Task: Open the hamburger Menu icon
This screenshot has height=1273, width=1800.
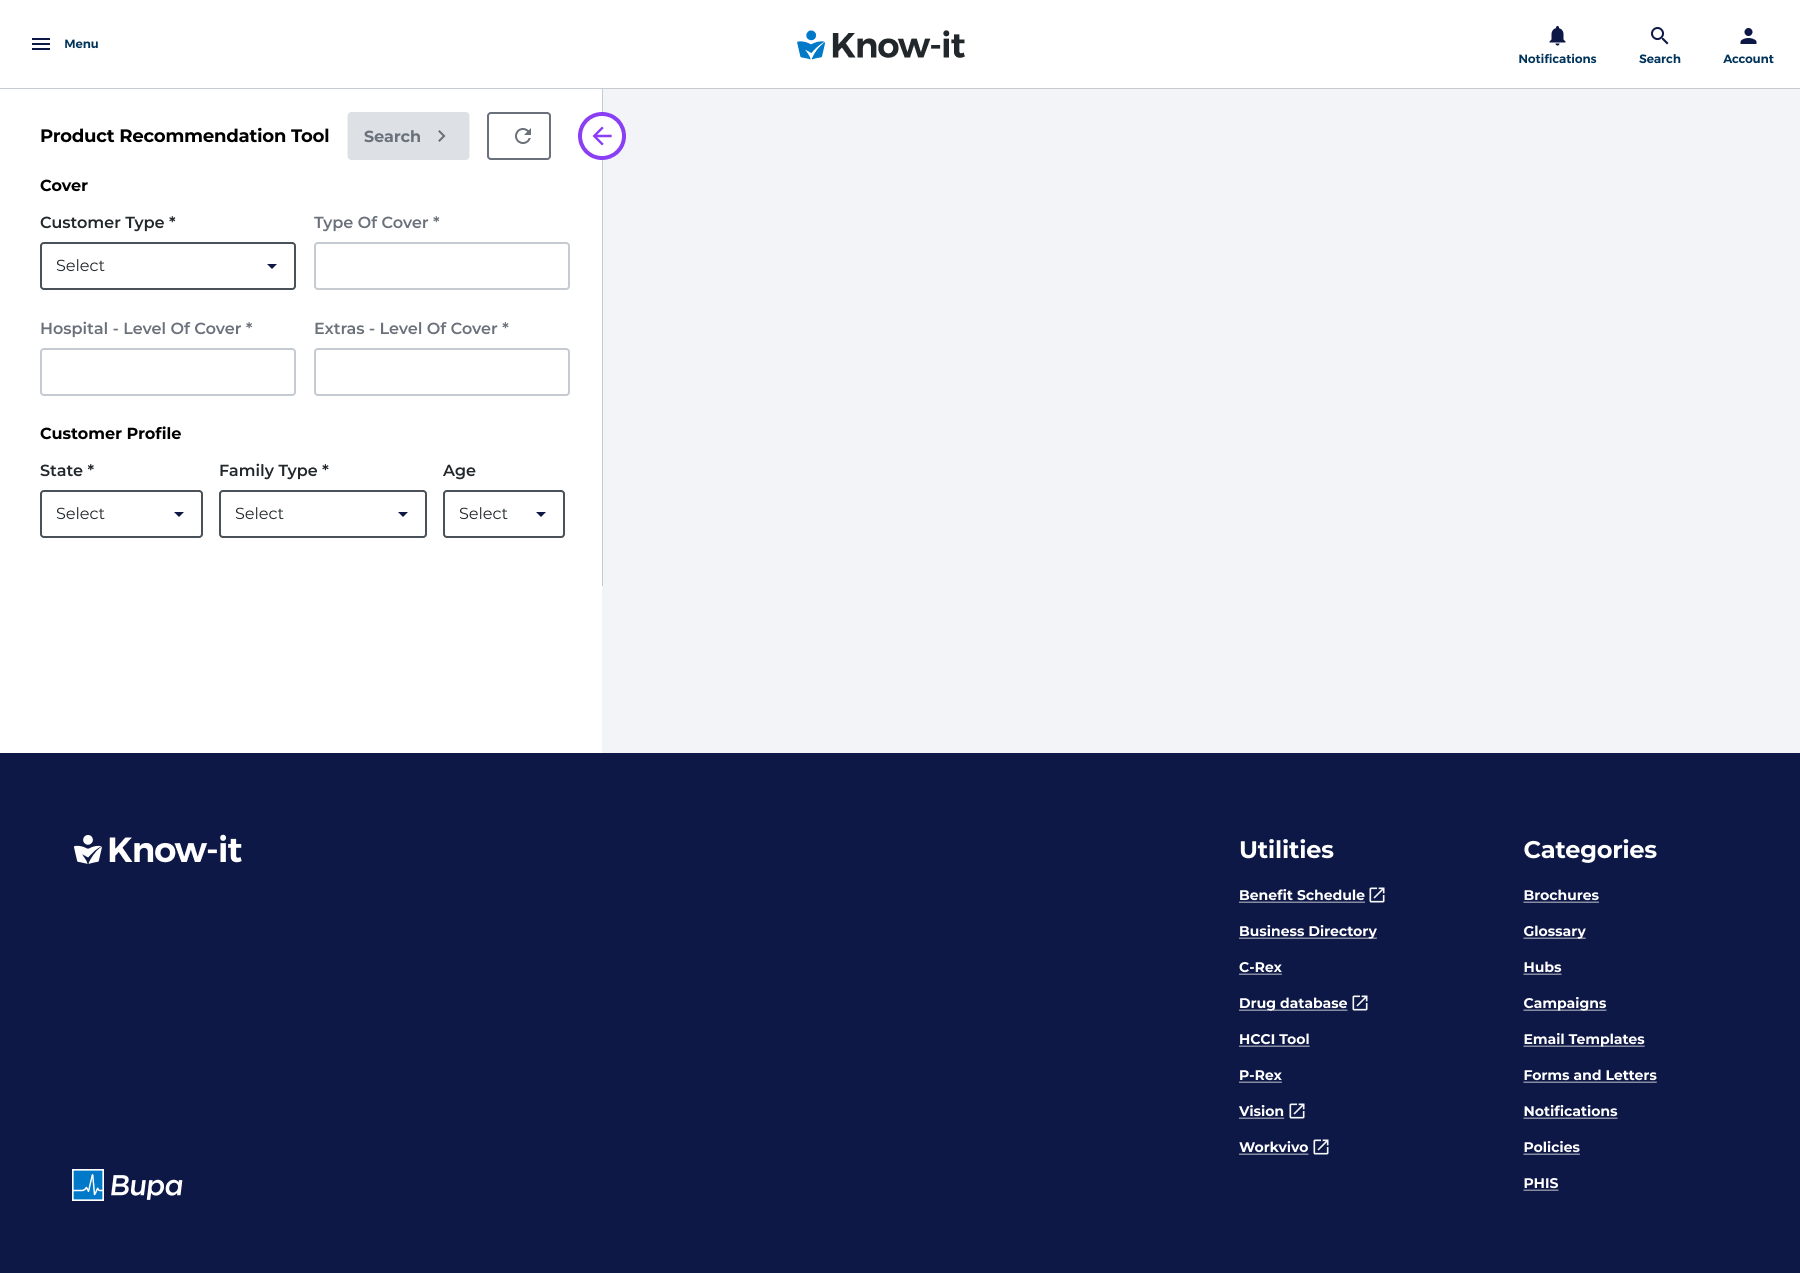Action: click(x=41, y=44)
